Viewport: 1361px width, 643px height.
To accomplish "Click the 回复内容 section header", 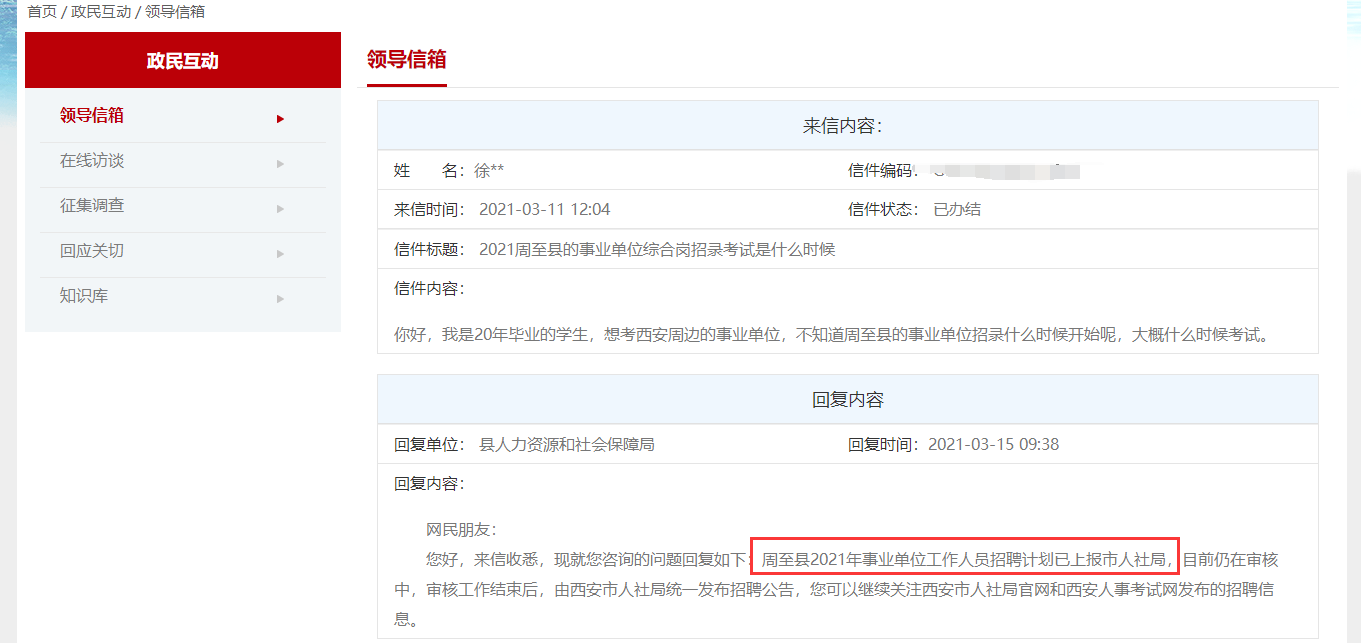I will 847,400.
